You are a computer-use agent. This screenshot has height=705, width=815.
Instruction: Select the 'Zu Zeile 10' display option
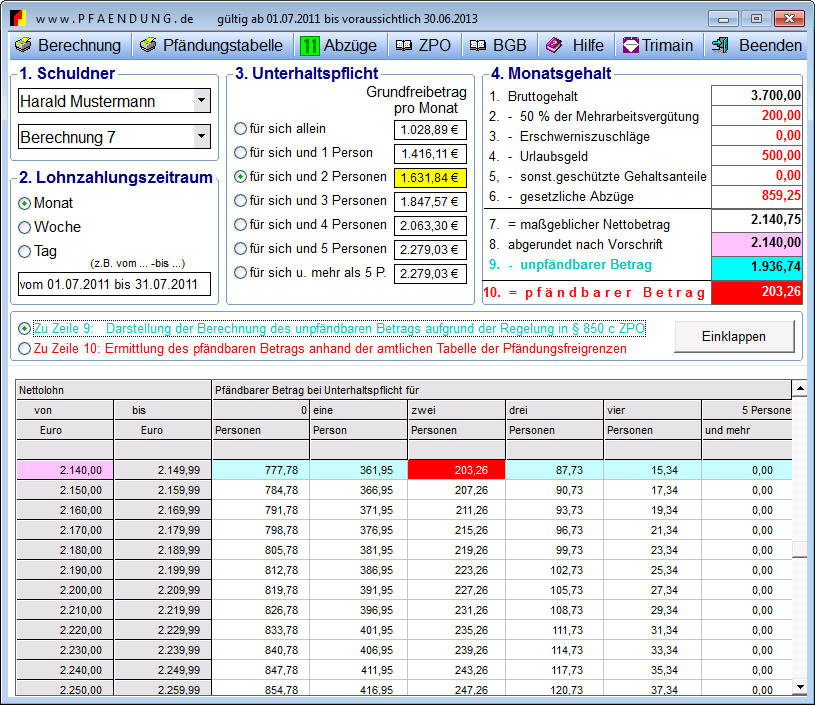point(24,348)
